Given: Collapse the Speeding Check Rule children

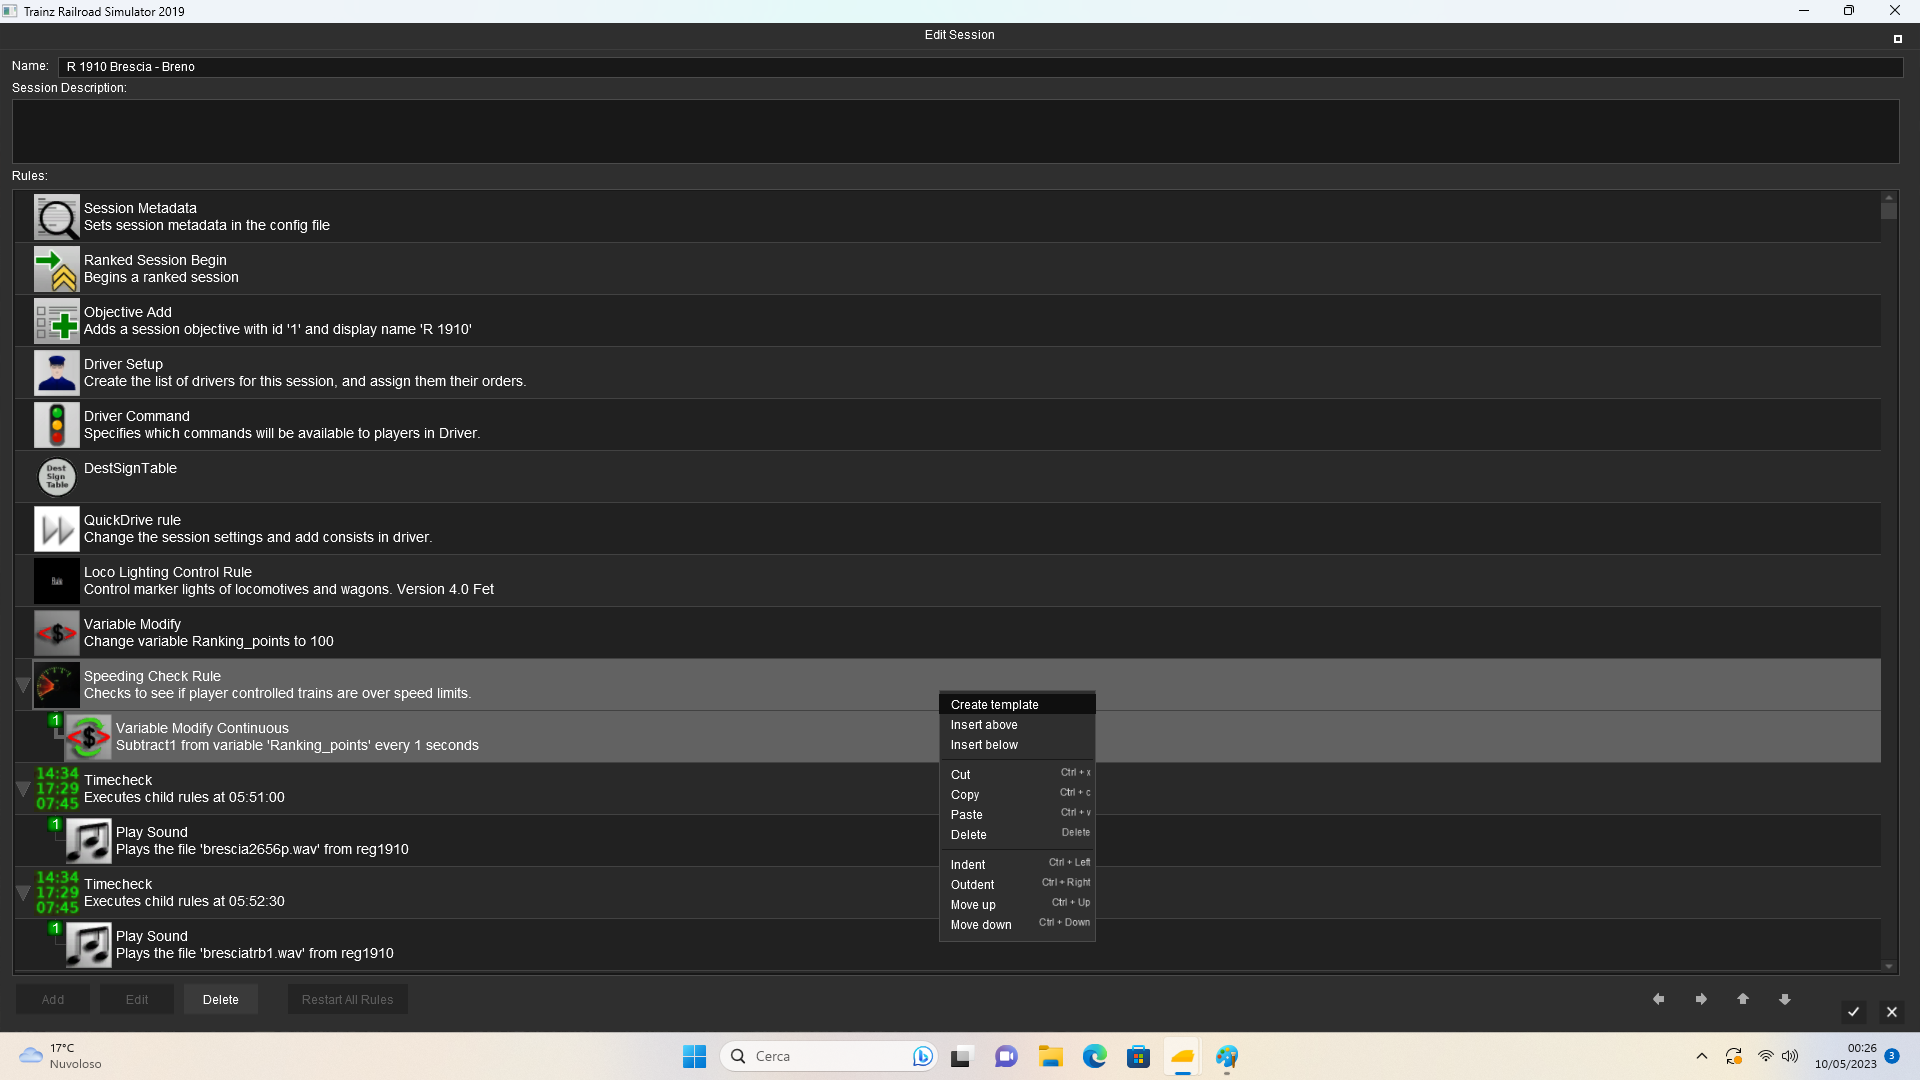Looking at the screenshot, I should click(x=23, y=685).
